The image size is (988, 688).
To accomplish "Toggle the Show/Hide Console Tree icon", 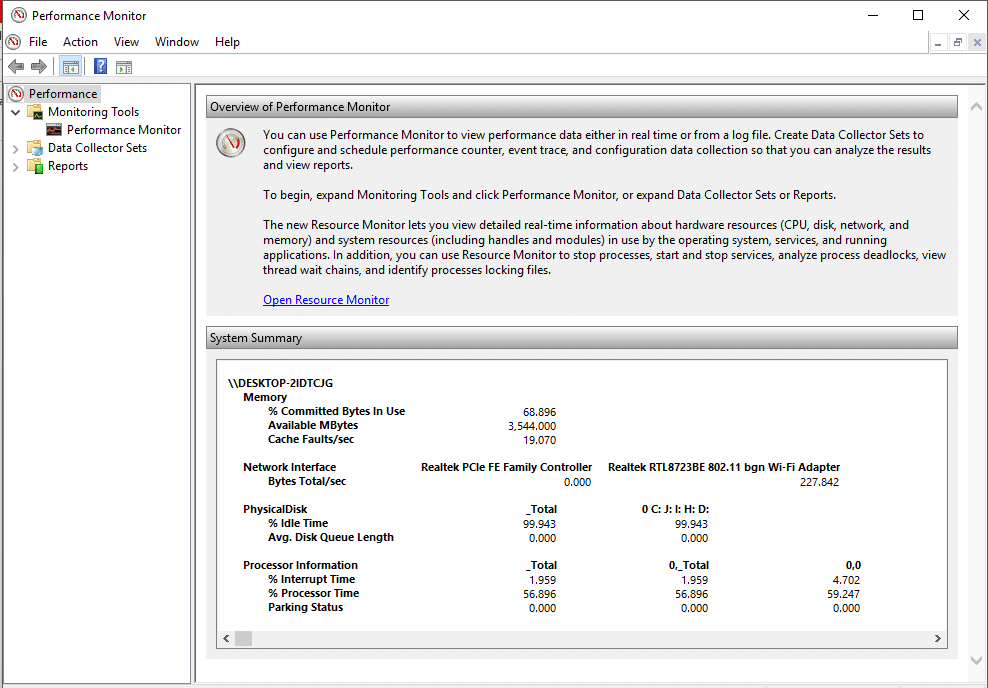I will tap(70, 67).
